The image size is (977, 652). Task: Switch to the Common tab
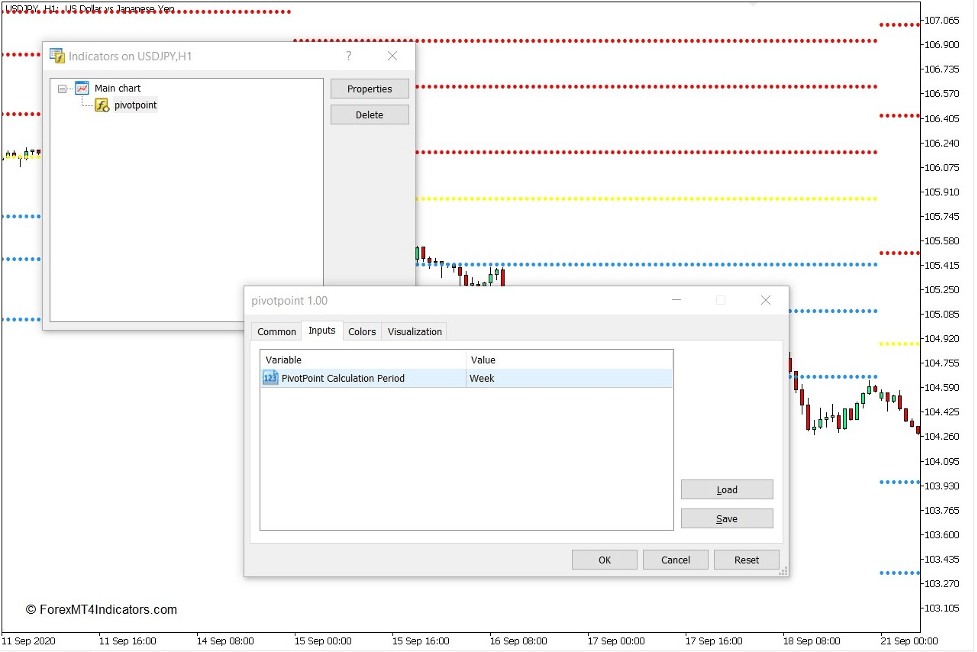[x=276, y=331]
